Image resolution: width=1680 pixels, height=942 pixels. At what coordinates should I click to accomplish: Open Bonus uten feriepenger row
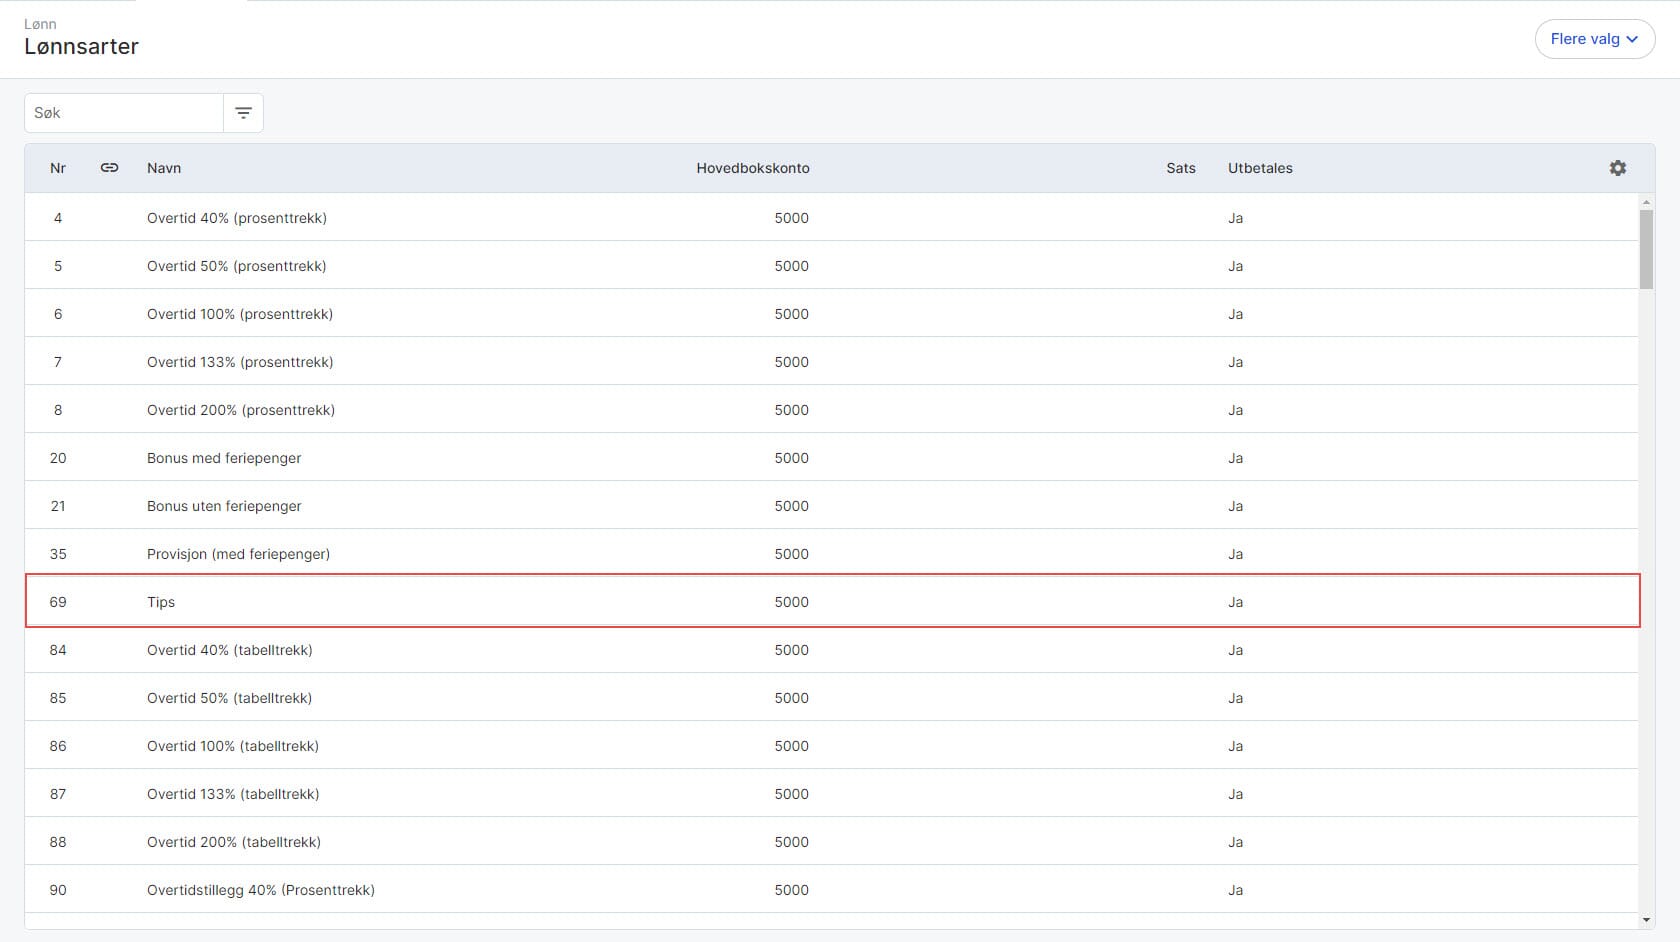coord(224,506)
